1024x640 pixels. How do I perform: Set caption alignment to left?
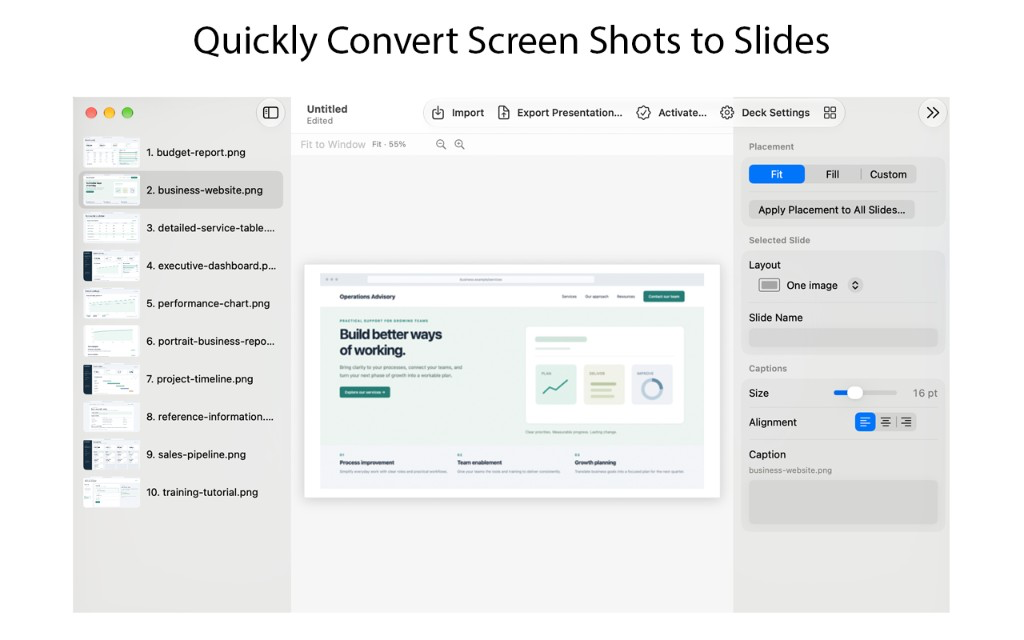click(x=865, y=422)
